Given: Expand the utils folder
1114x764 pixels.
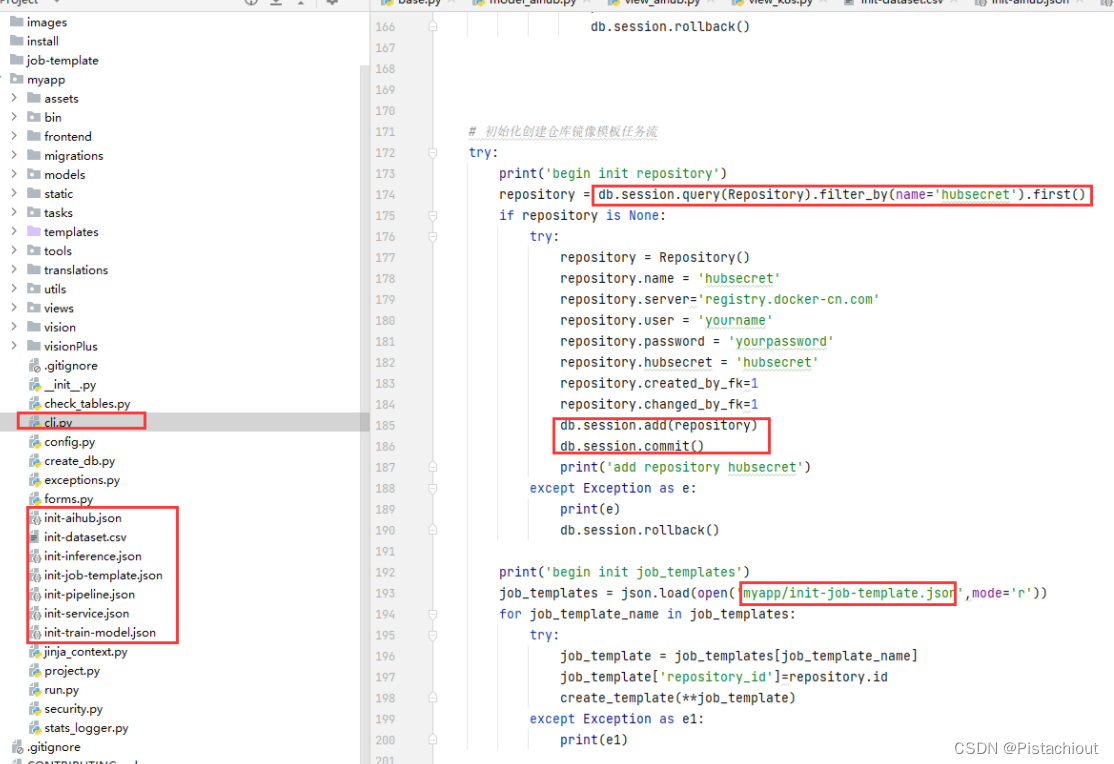Looking at the screenshot, I should coord(14,289).
